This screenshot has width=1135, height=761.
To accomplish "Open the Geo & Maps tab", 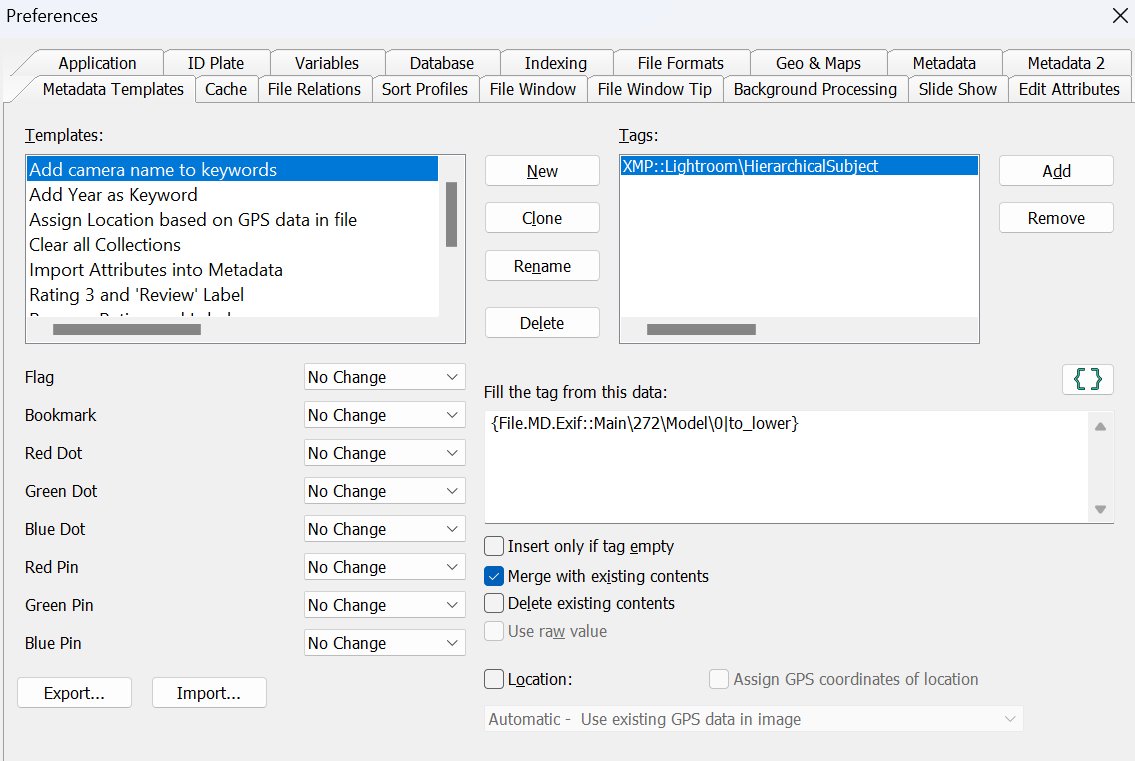I will (x=818, y=63).
